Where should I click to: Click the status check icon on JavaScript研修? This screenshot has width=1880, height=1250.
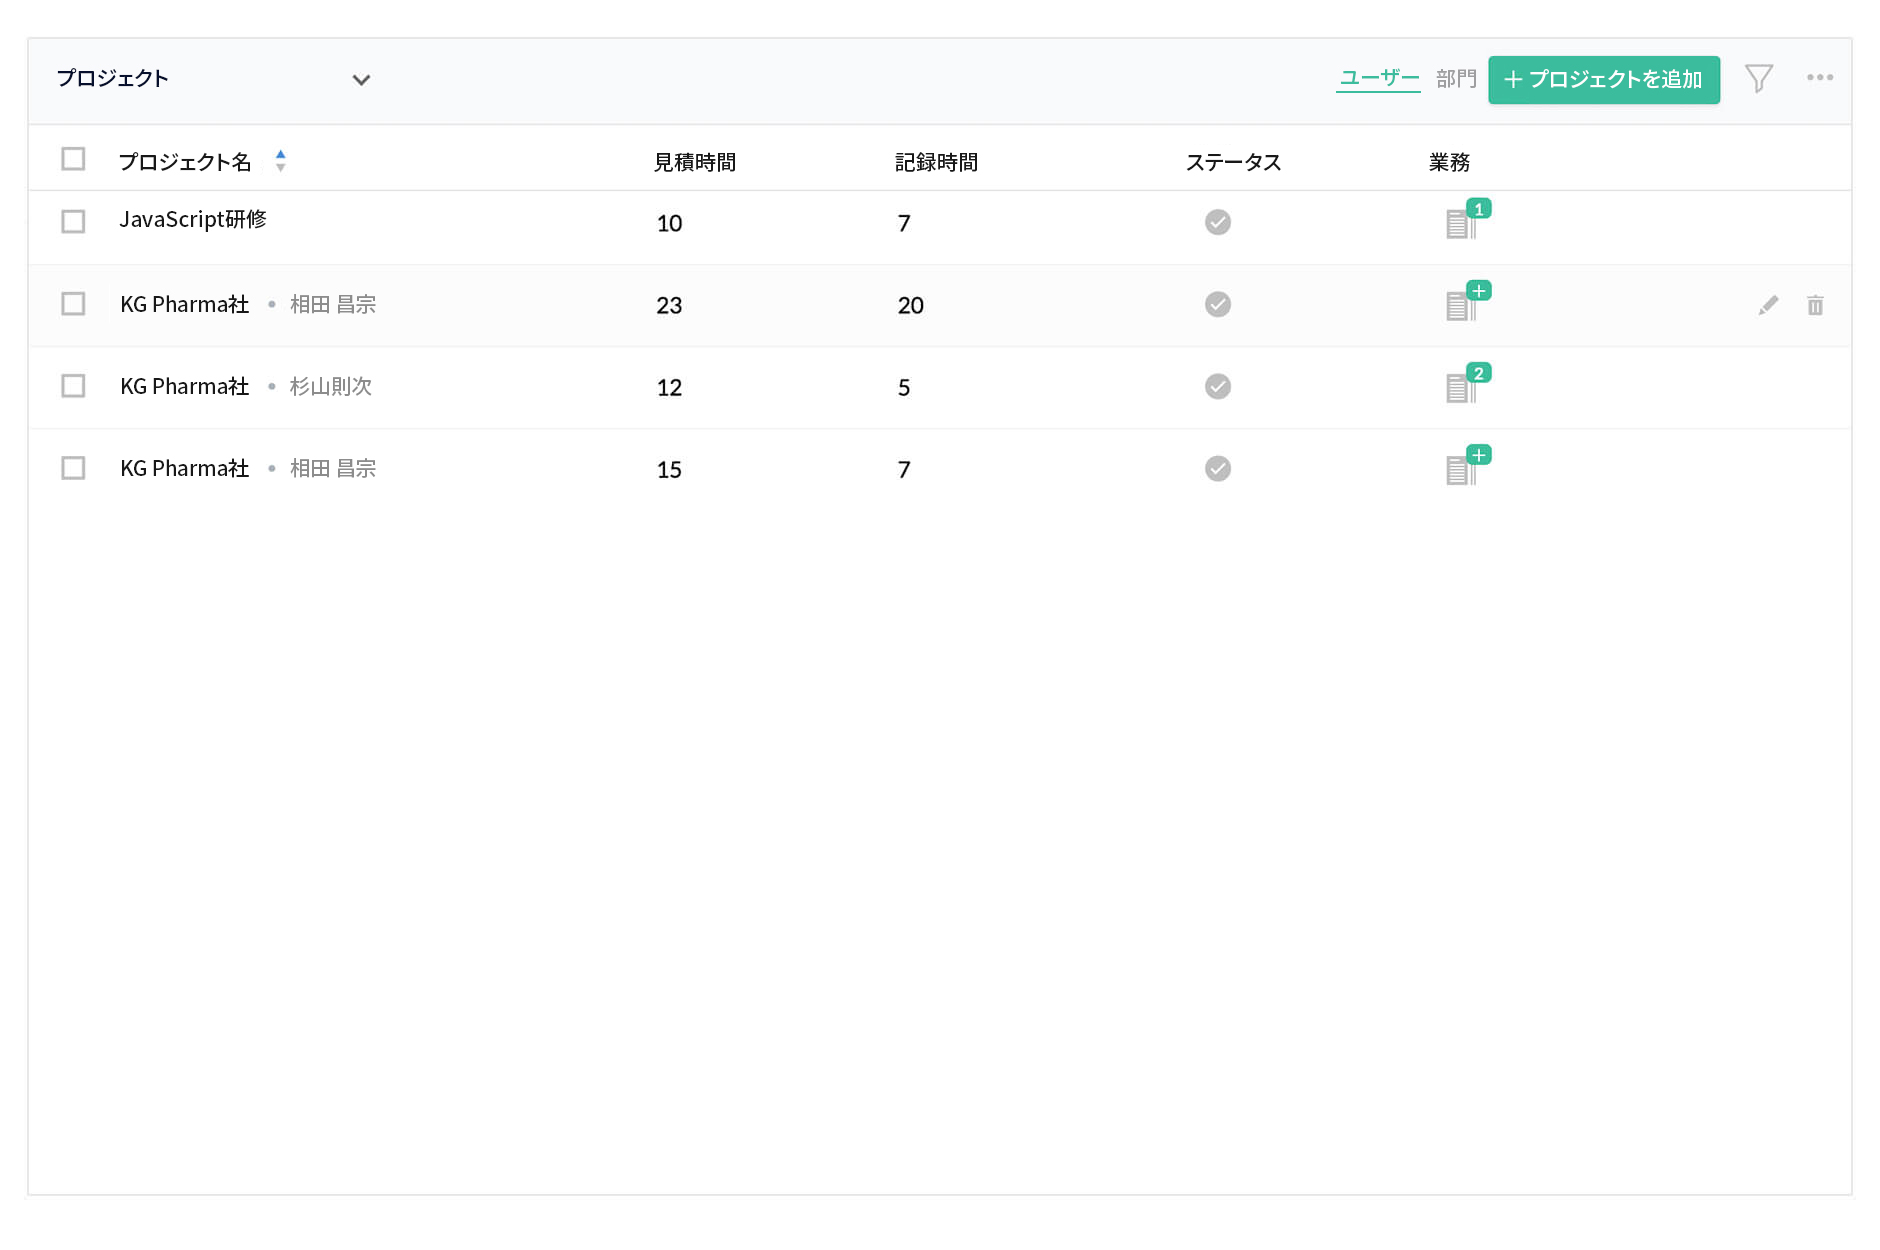click(x=1217, y=222)
